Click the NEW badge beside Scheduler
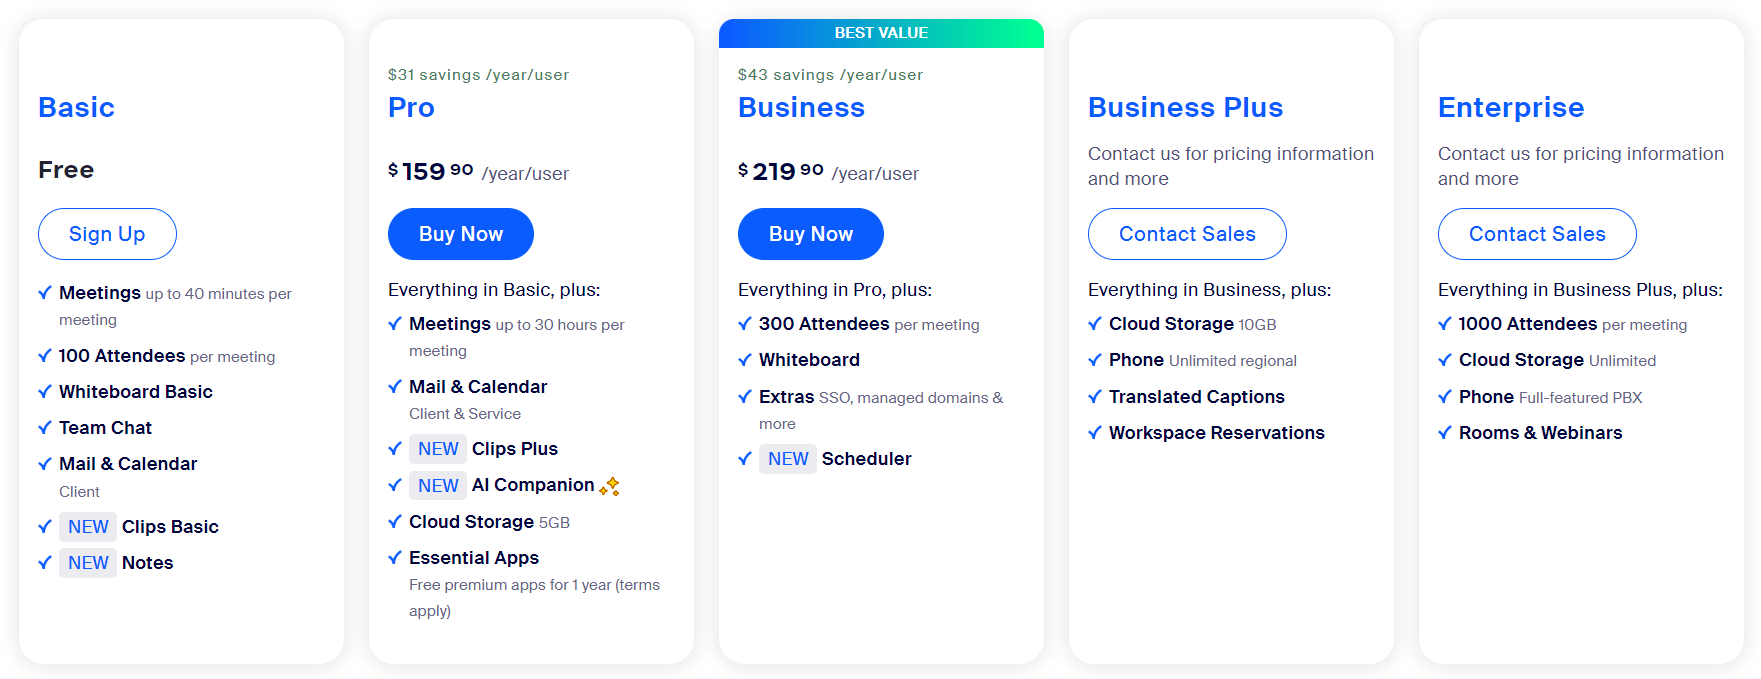The width and height of the screenshot is (1761, 679). [x=788, y=459]
